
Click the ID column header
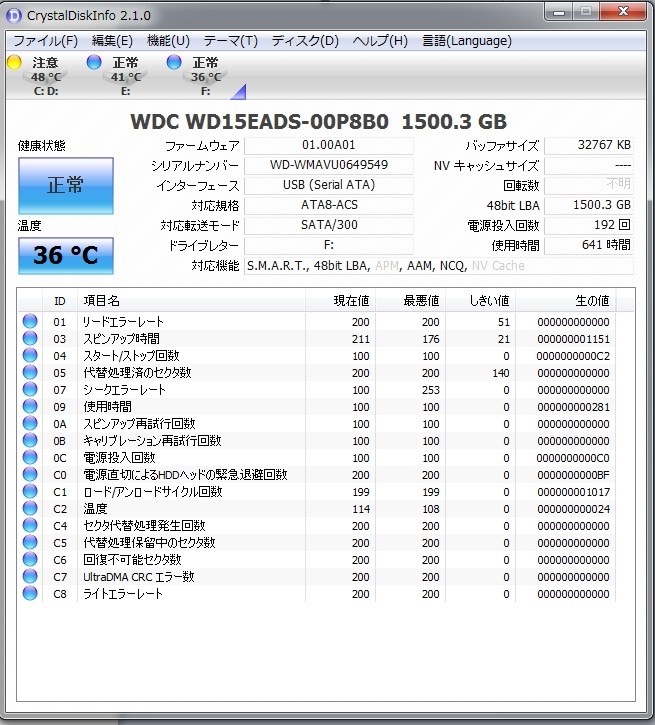tap(60, 301)
